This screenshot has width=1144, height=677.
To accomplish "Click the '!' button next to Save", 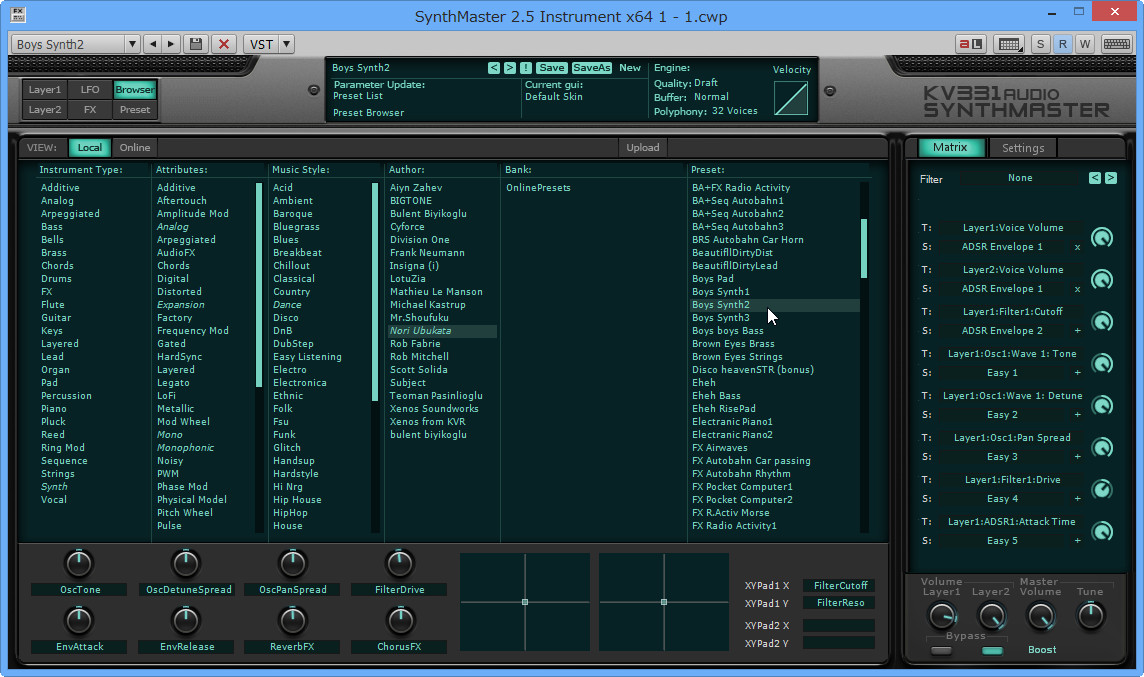I will coord(526,68).
